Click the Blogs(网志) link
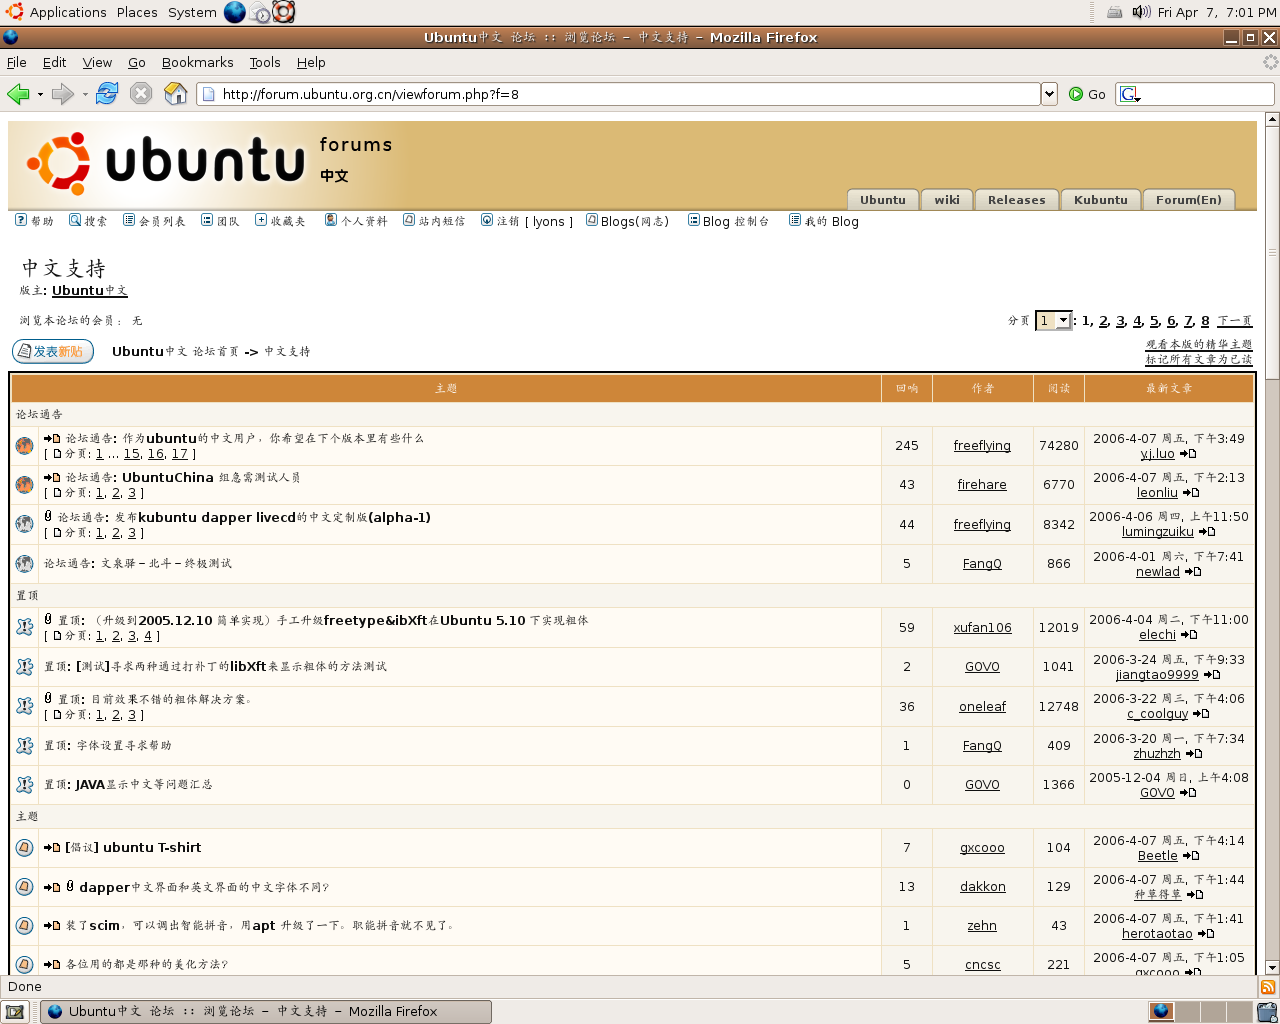Viewport: 1280px width, 1024px height. pyautogui.click(x=627, y=221)
